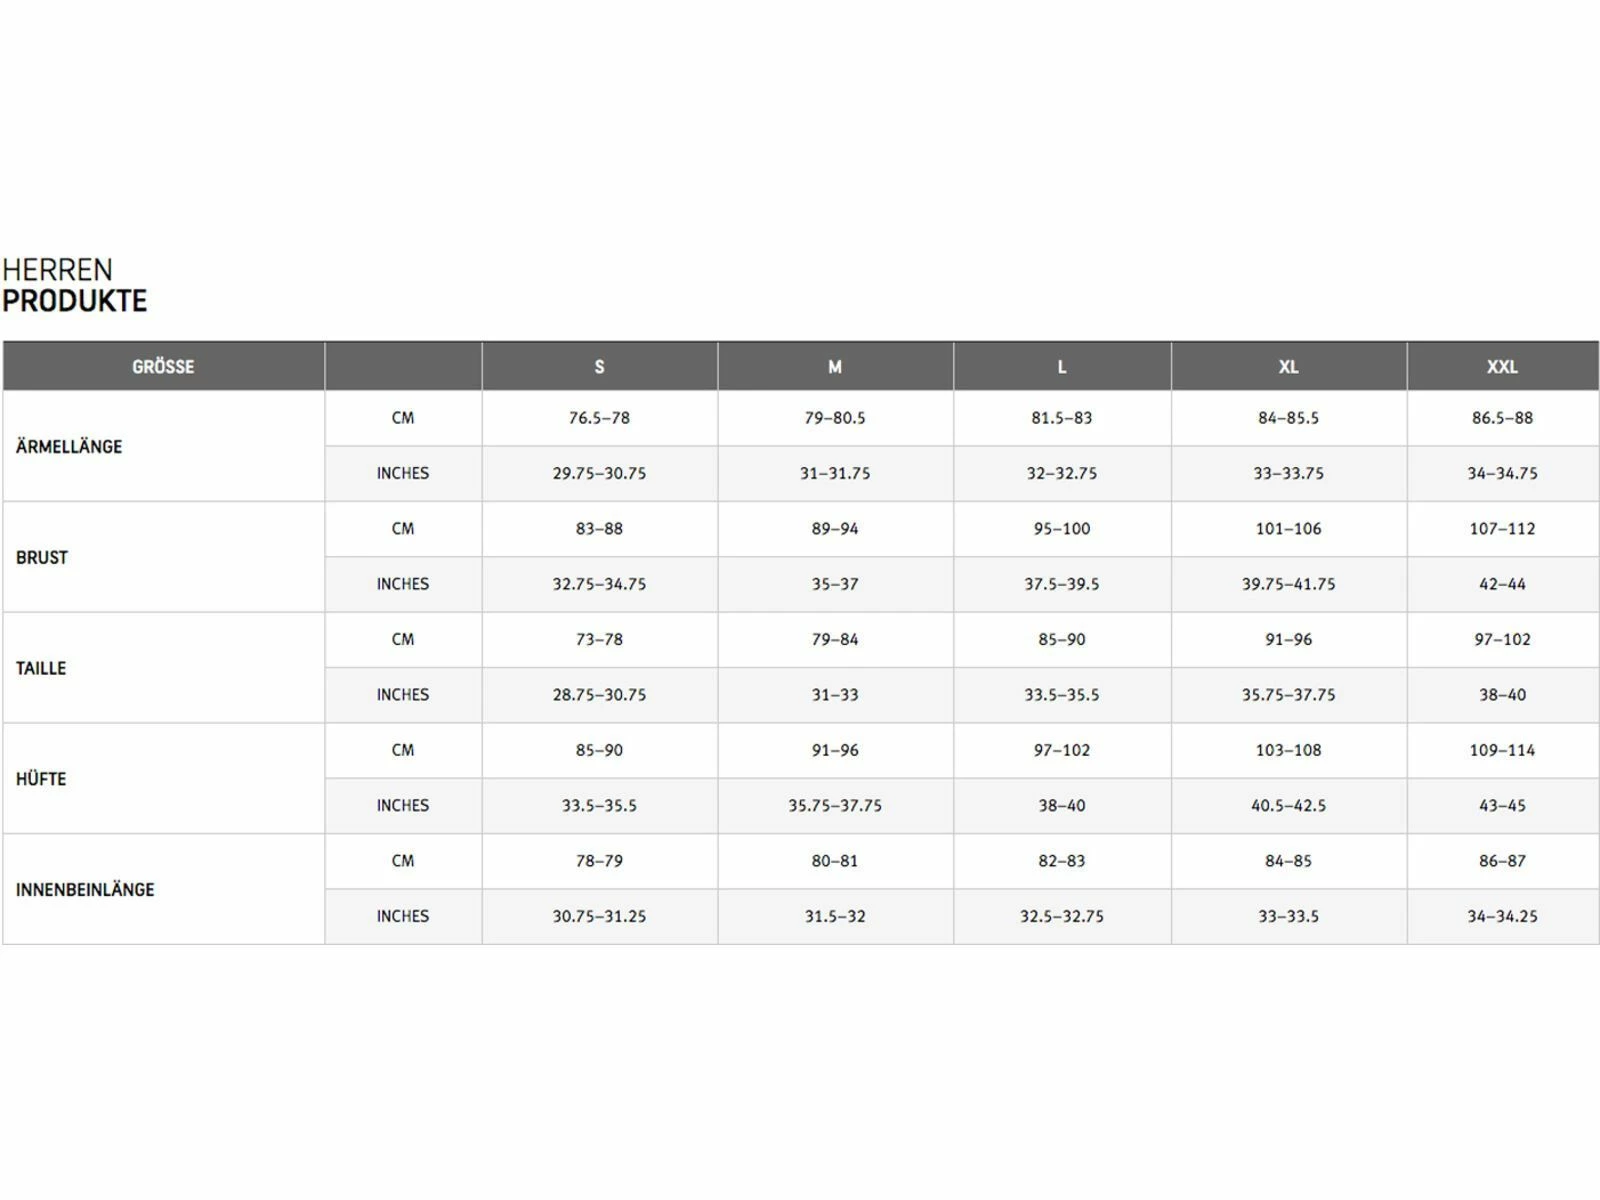Select the S size column header
The height and width of the screenshot is (1200, 1600).
point(599,367)
